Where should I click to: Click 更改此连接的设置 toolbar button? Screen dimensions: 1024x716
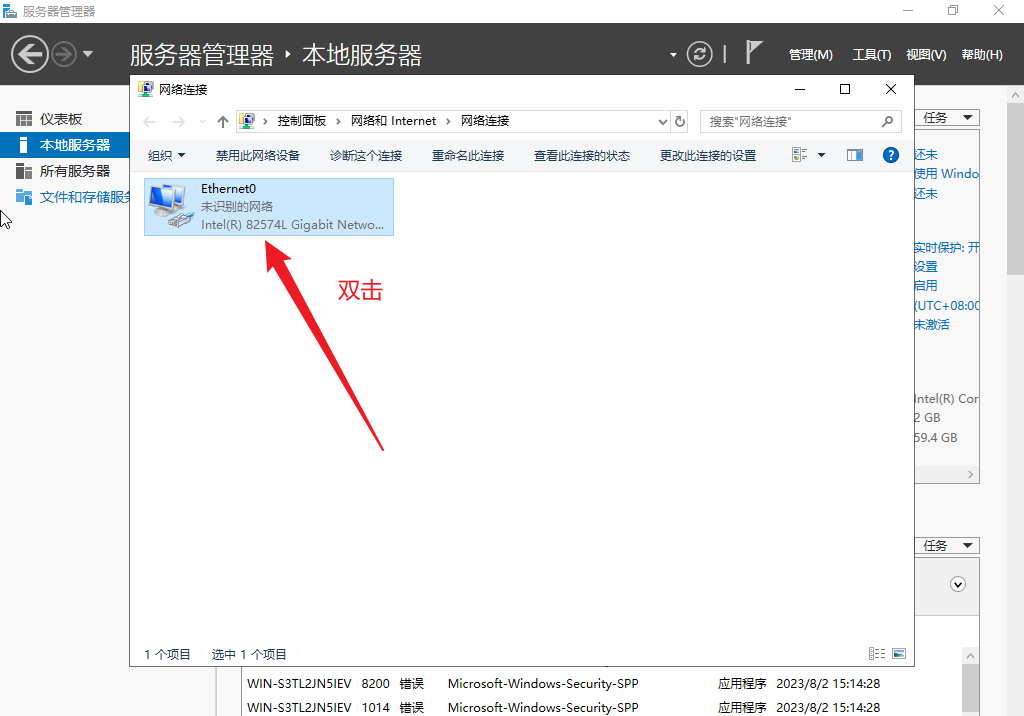coord(707,155)
